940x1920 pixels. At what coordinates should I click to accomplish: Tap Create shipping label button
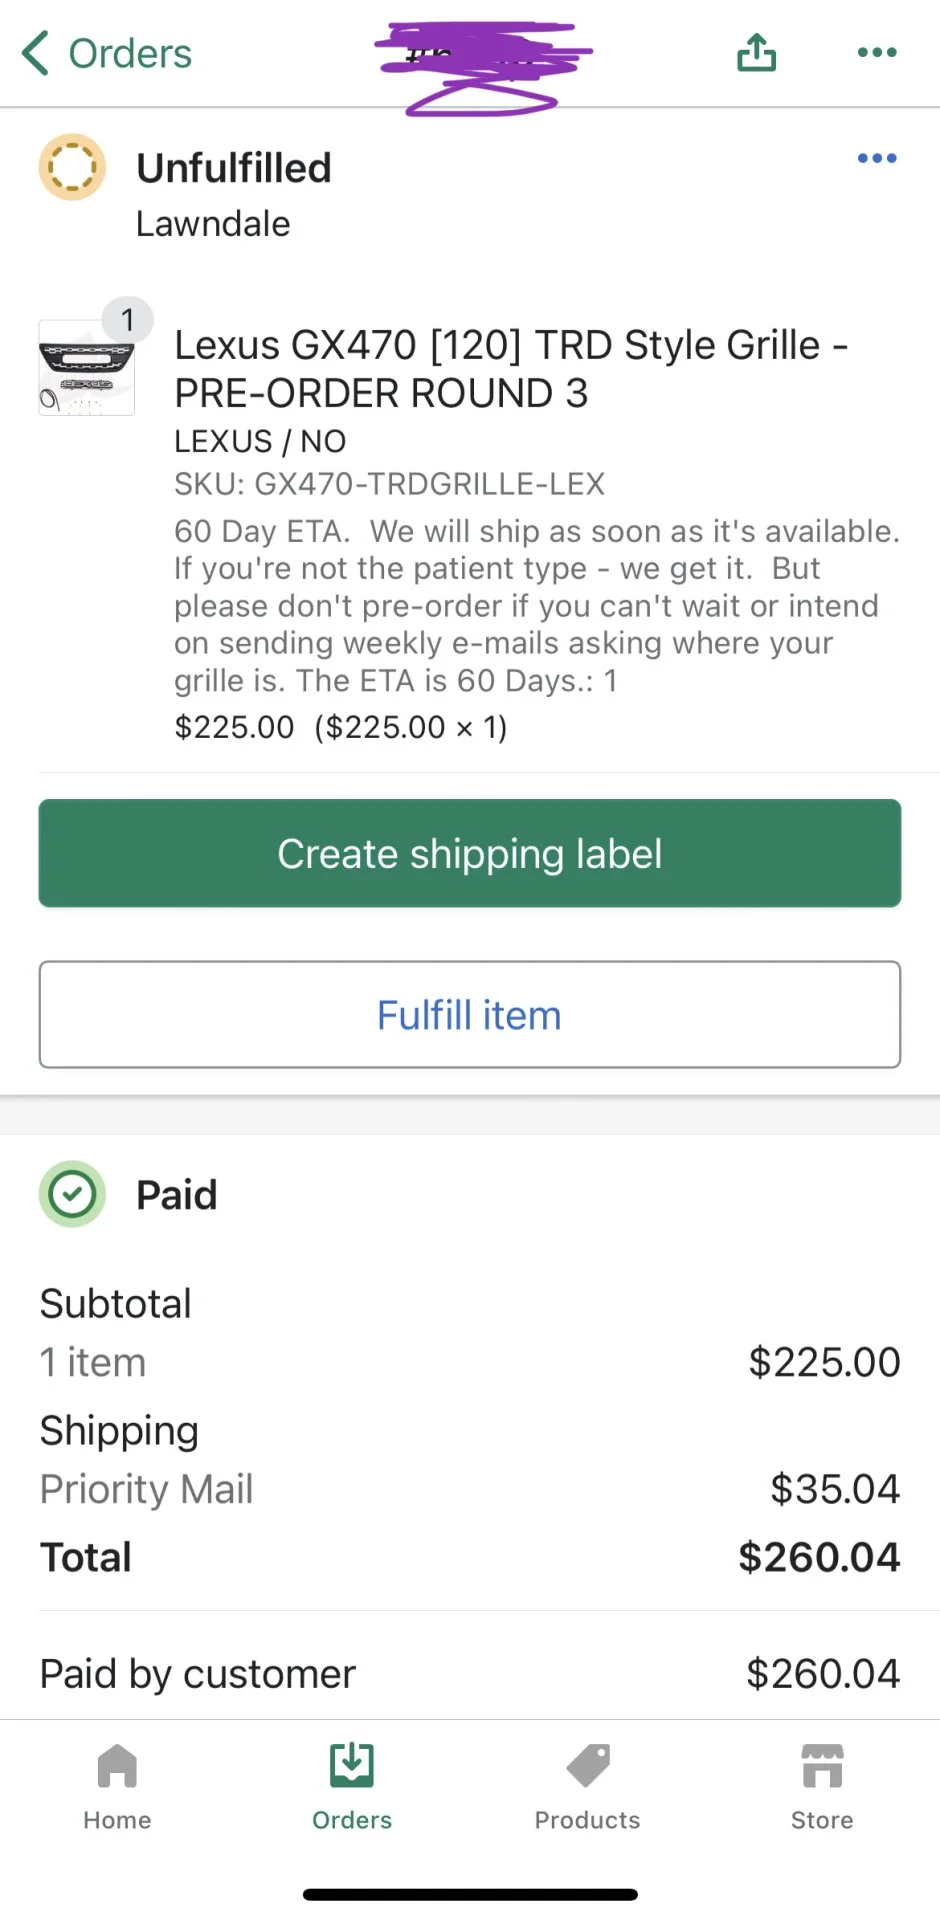coord(470,853)
